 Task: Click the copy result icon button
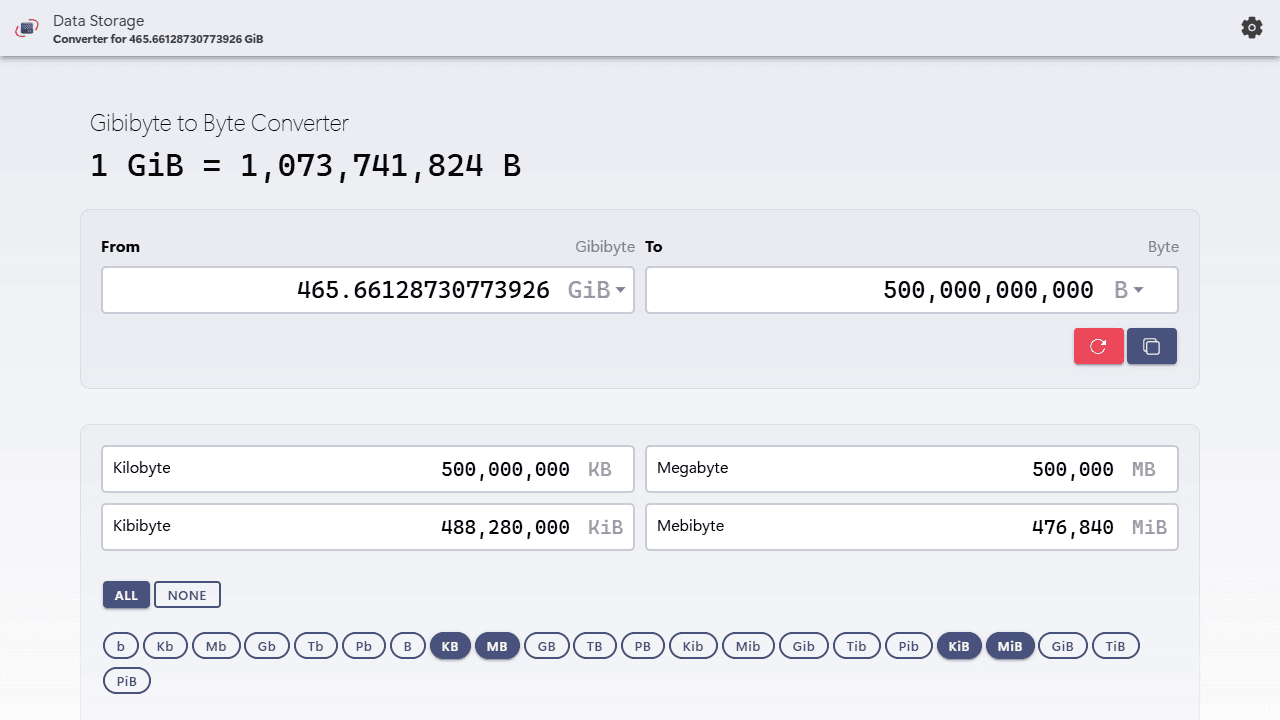coord(1152,346)
